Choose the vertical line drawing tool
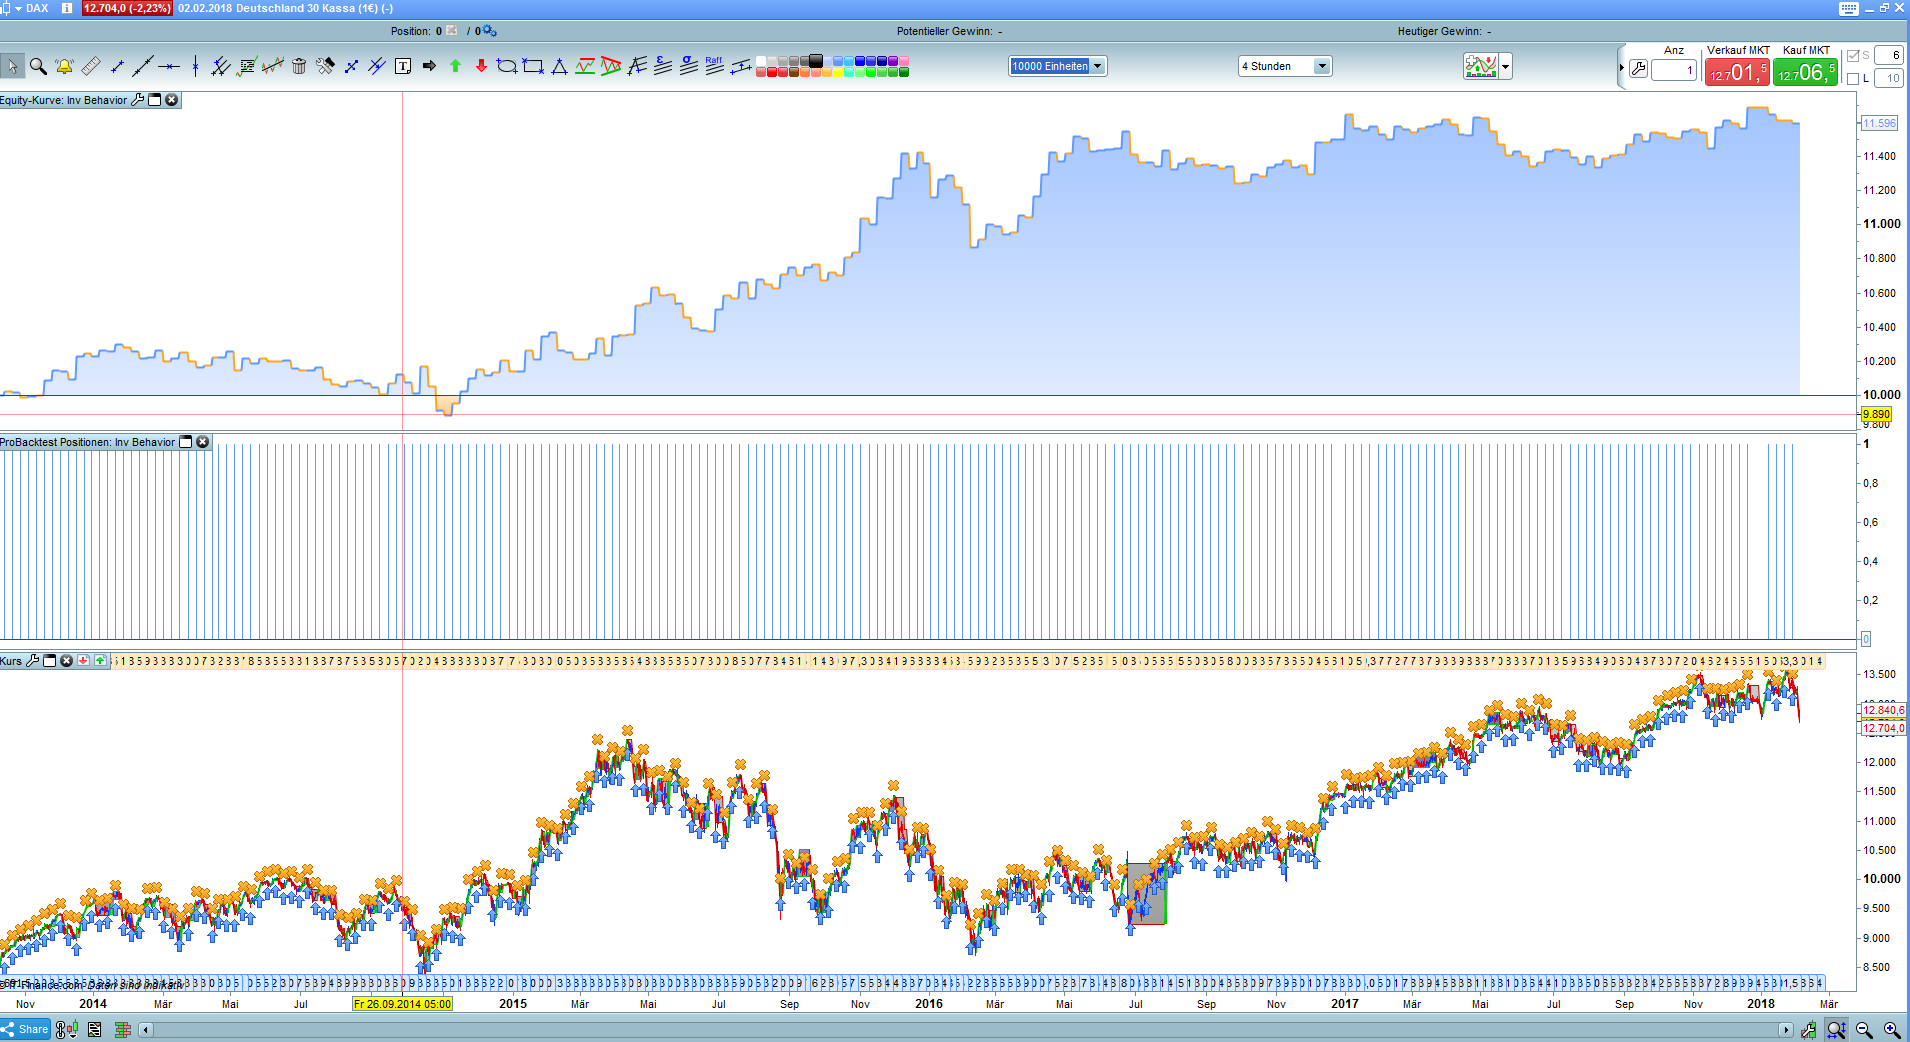 point(195,67)
